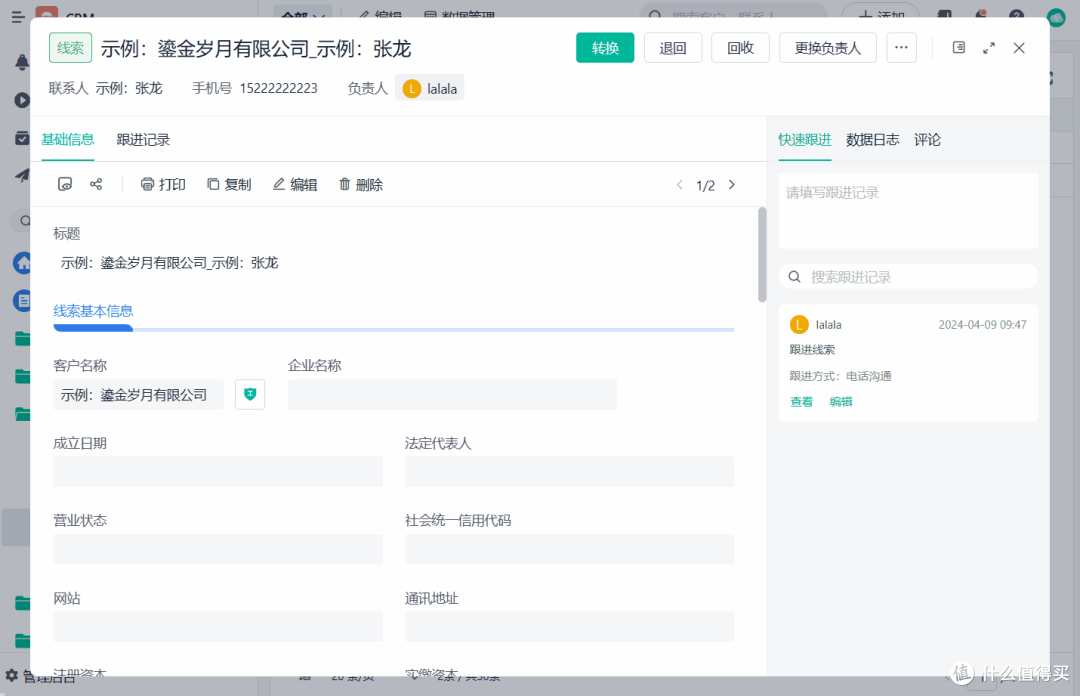Click 查看 link in follow-up record
This screenshot has width=1080, height=696.
point(801,402)
